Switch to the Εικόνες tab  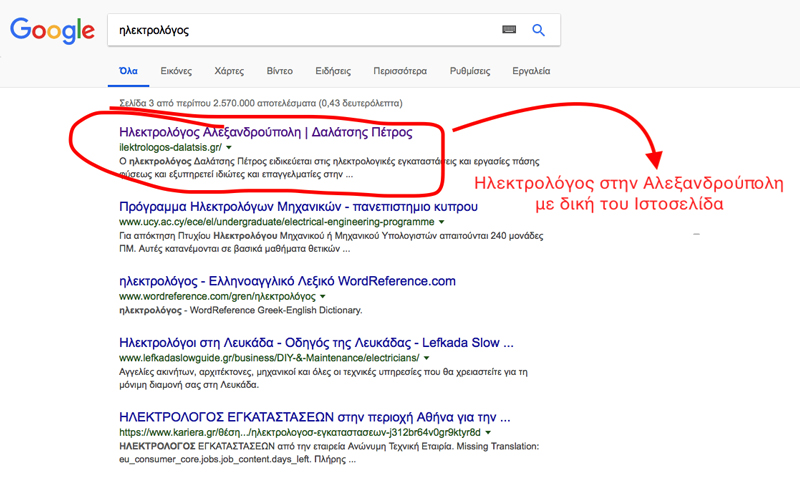coord(176,72)
